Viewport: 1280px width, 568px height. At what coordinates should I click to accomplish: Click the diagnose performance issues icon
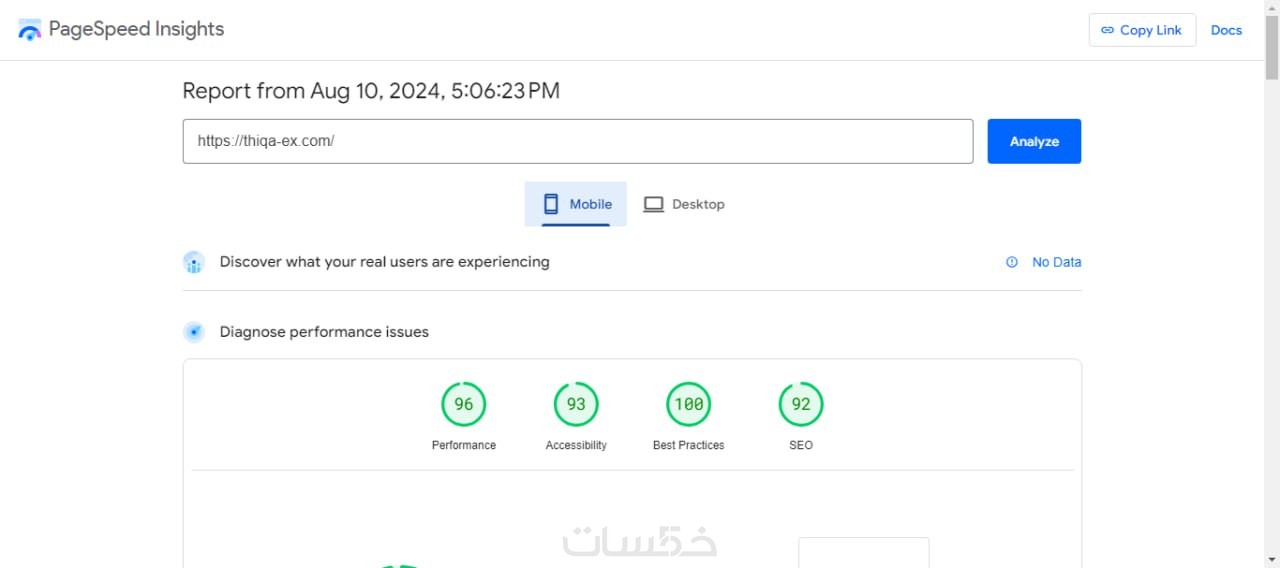tap(194, 332)
